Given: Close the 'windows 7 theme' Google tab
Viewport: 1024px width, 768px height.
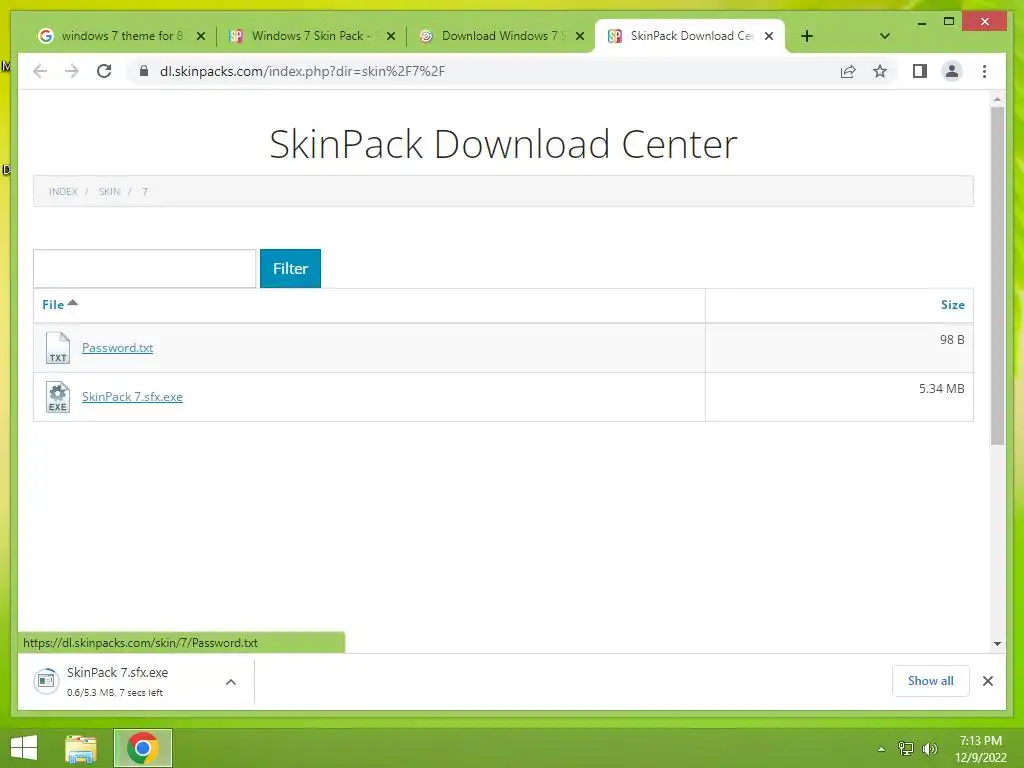Looking at the screenshot, I should point(200,36).
